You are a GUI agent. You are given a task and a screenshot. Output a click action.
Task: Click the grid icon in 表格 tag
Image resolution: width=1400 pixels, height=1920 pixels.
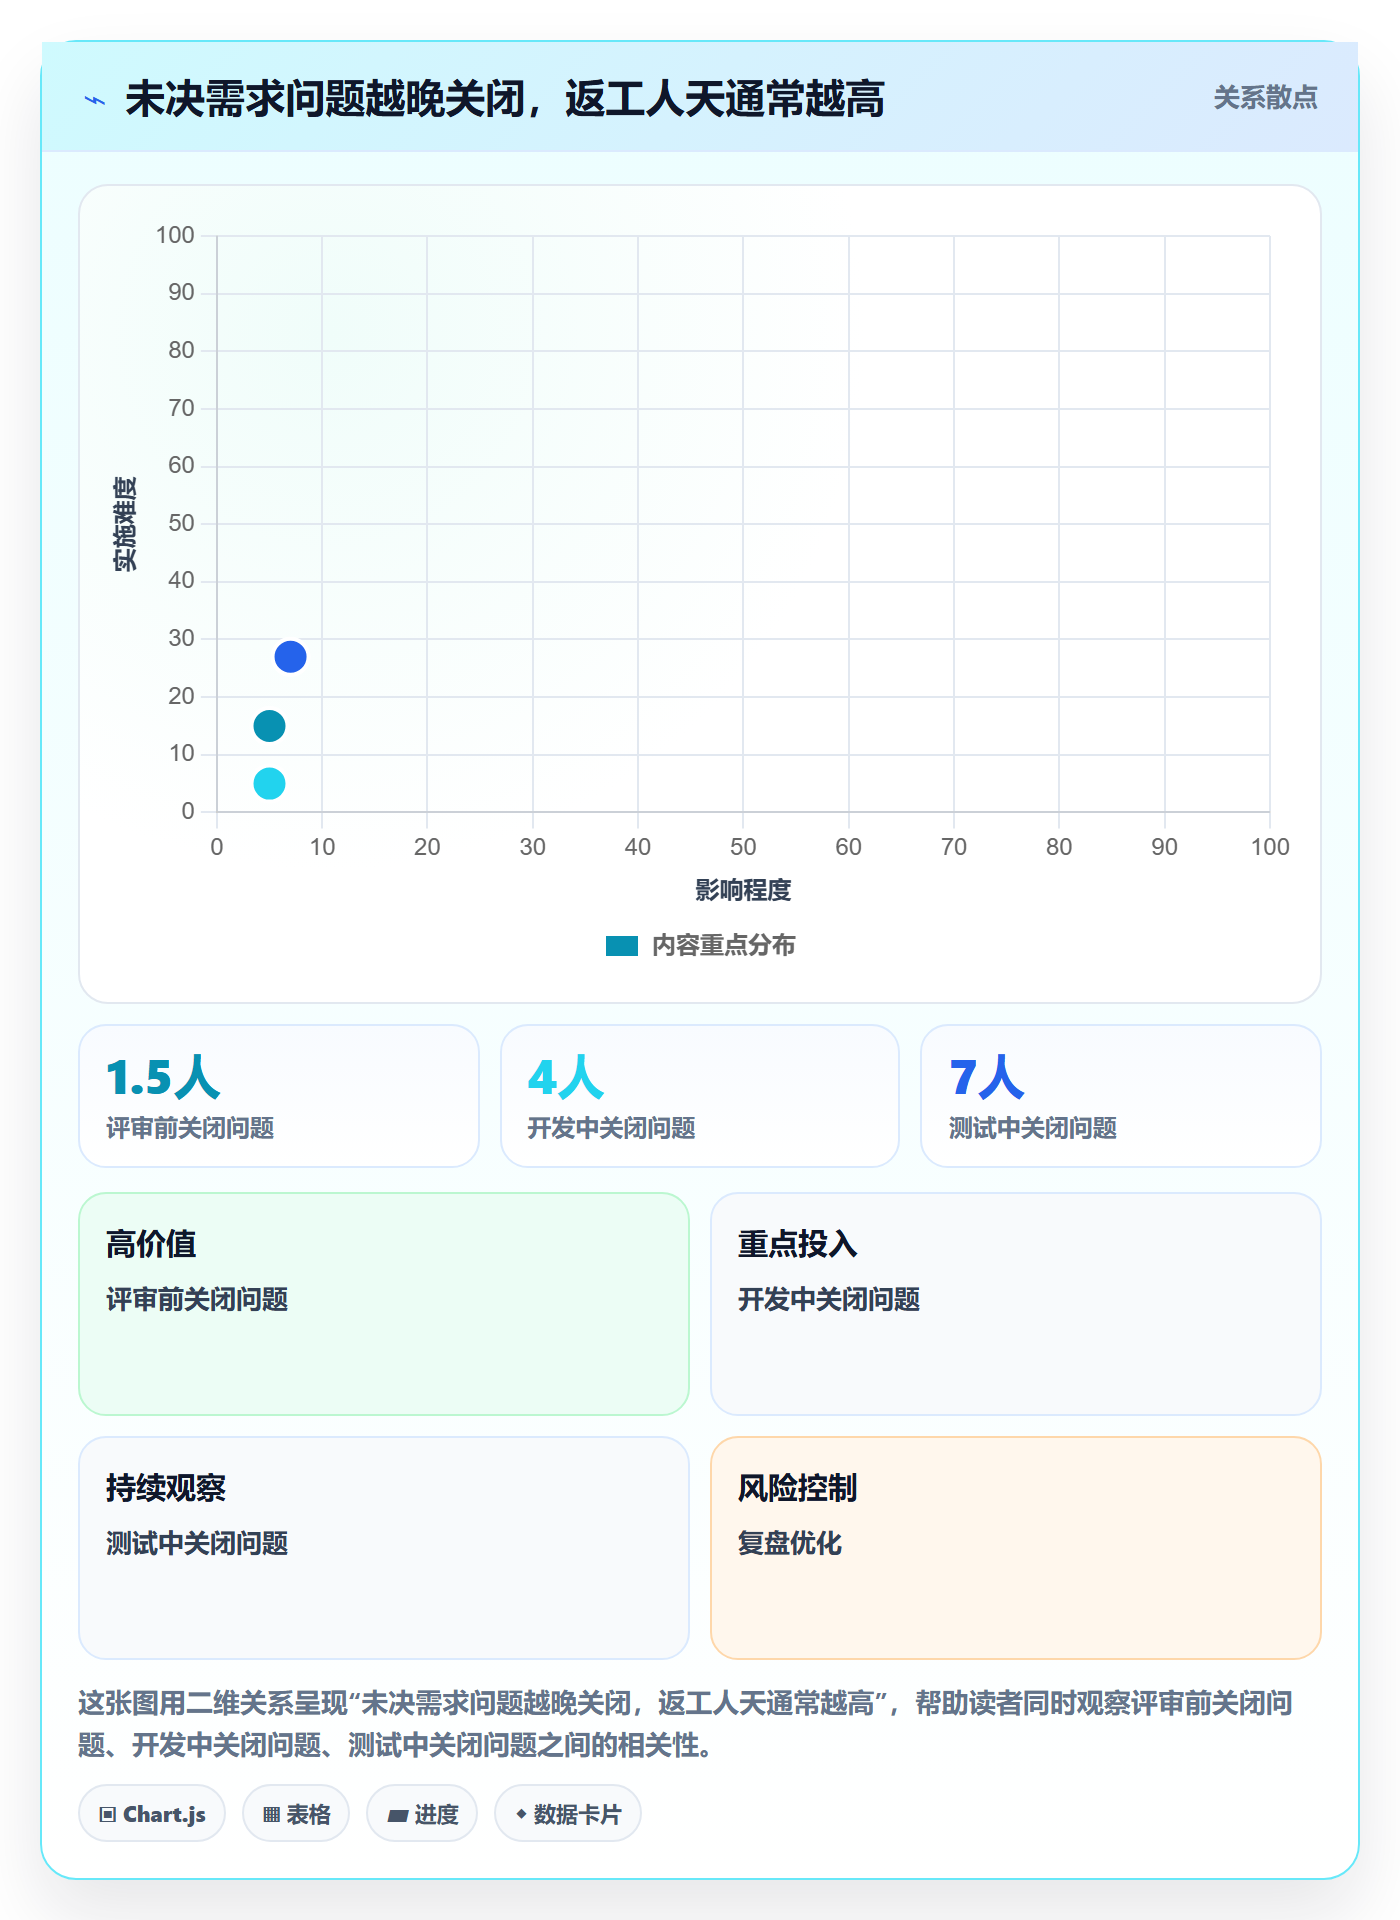(271, 1815)
